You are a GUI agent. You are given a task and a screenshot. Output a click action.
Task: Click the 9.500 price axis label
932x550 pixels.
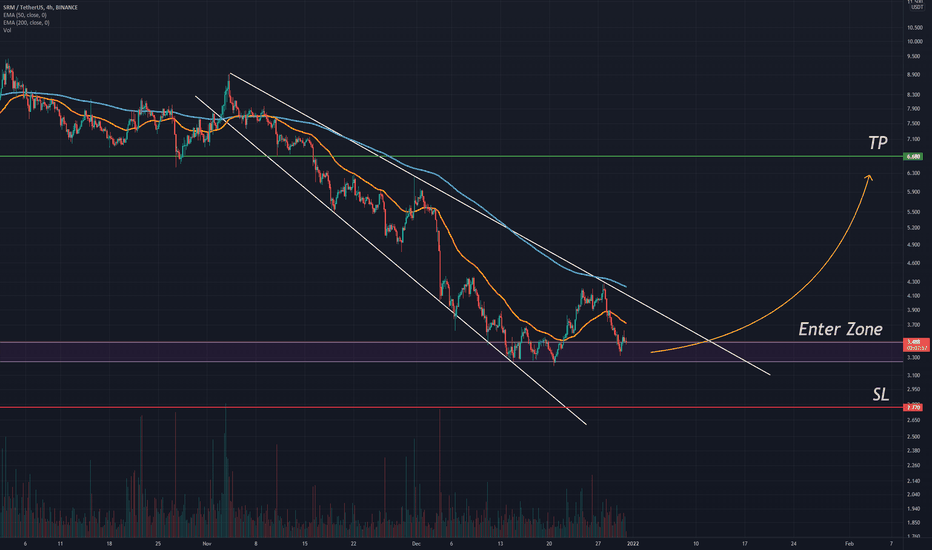(x=915, y=56)
